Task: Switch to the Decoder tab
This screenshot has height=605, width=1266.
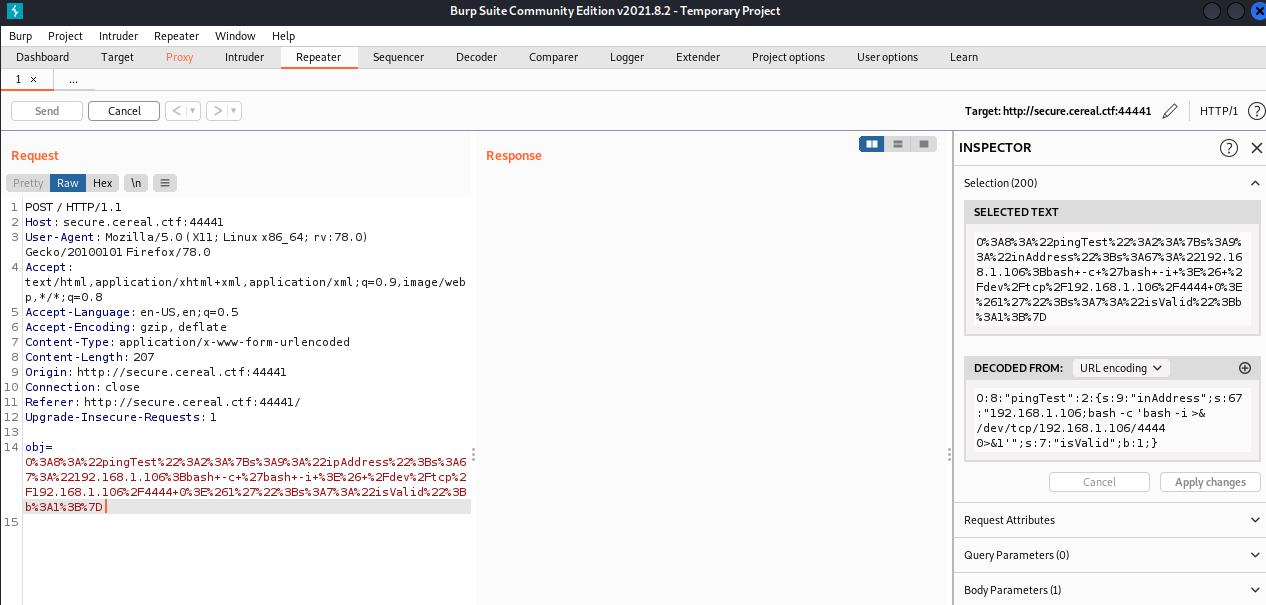Action: (x=476, y=57)
